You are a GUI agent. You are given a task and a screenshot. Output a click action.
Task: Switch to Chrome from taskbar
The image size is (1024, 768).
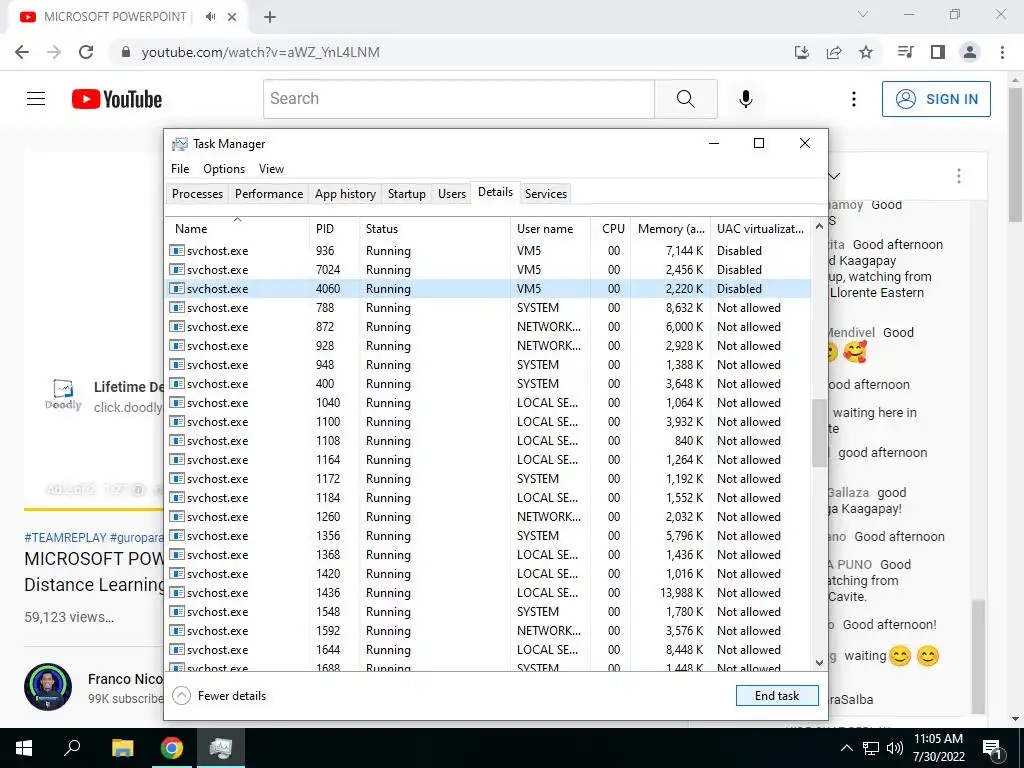(x=172, y=748)
